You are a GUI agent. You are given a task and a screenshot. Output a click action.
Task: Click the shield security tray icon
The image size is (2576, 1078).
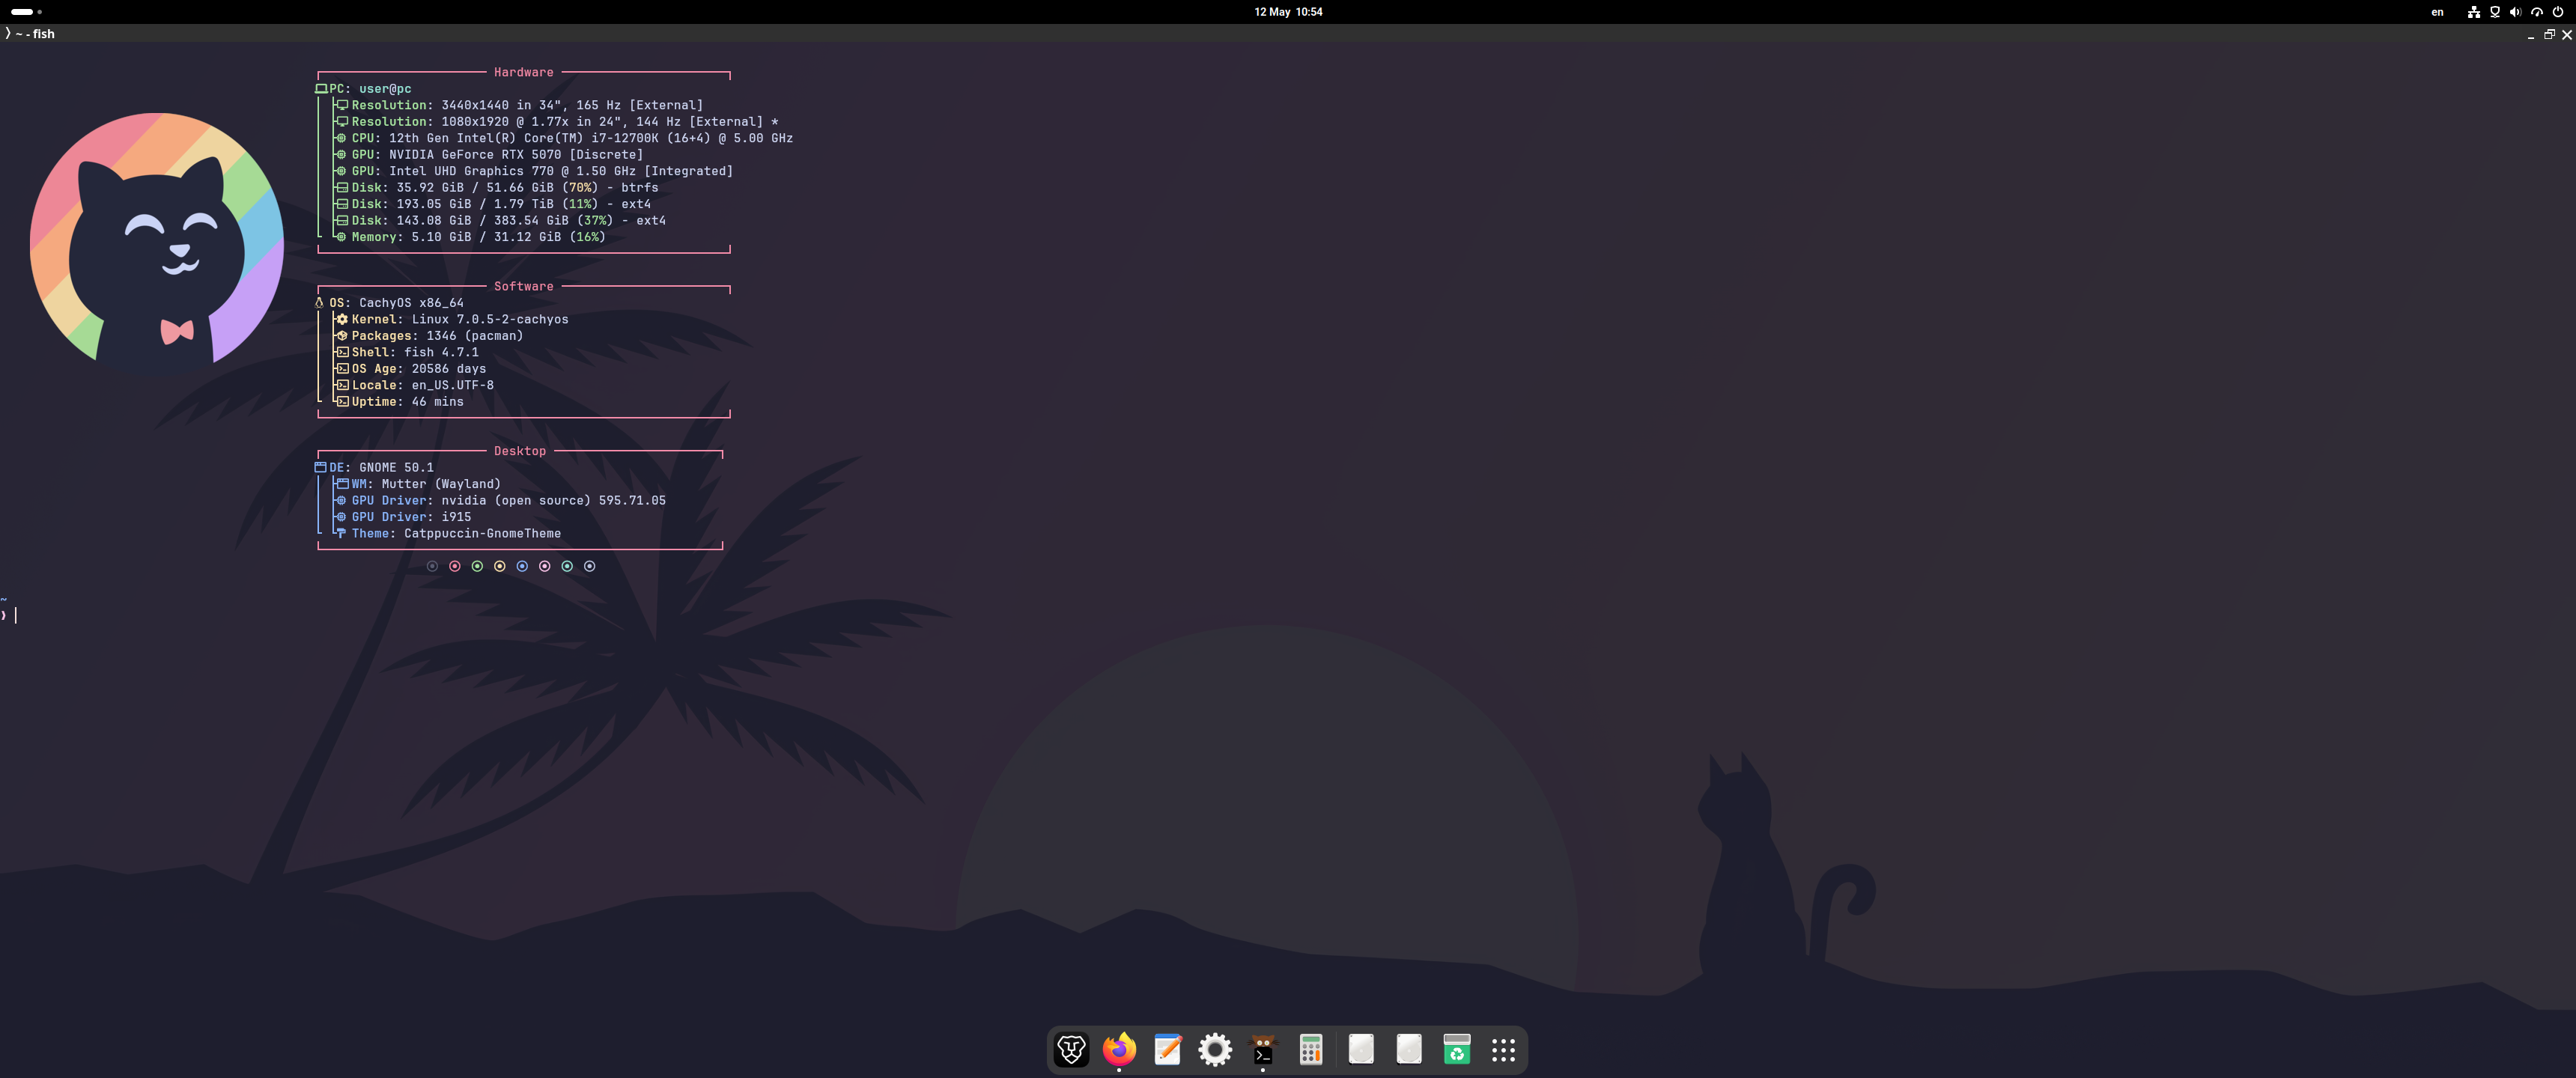click(x=2495, y=12)
